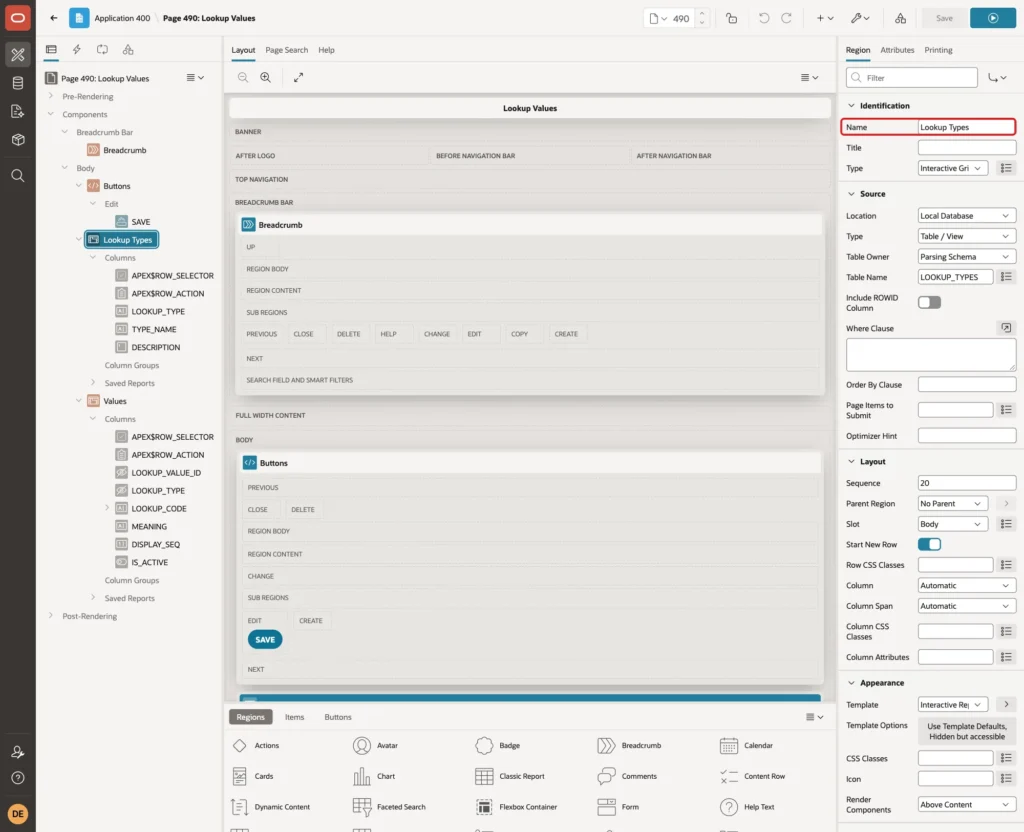Switch to Printing tab
The image size is (1024, 832).
(x=938, y=50)
